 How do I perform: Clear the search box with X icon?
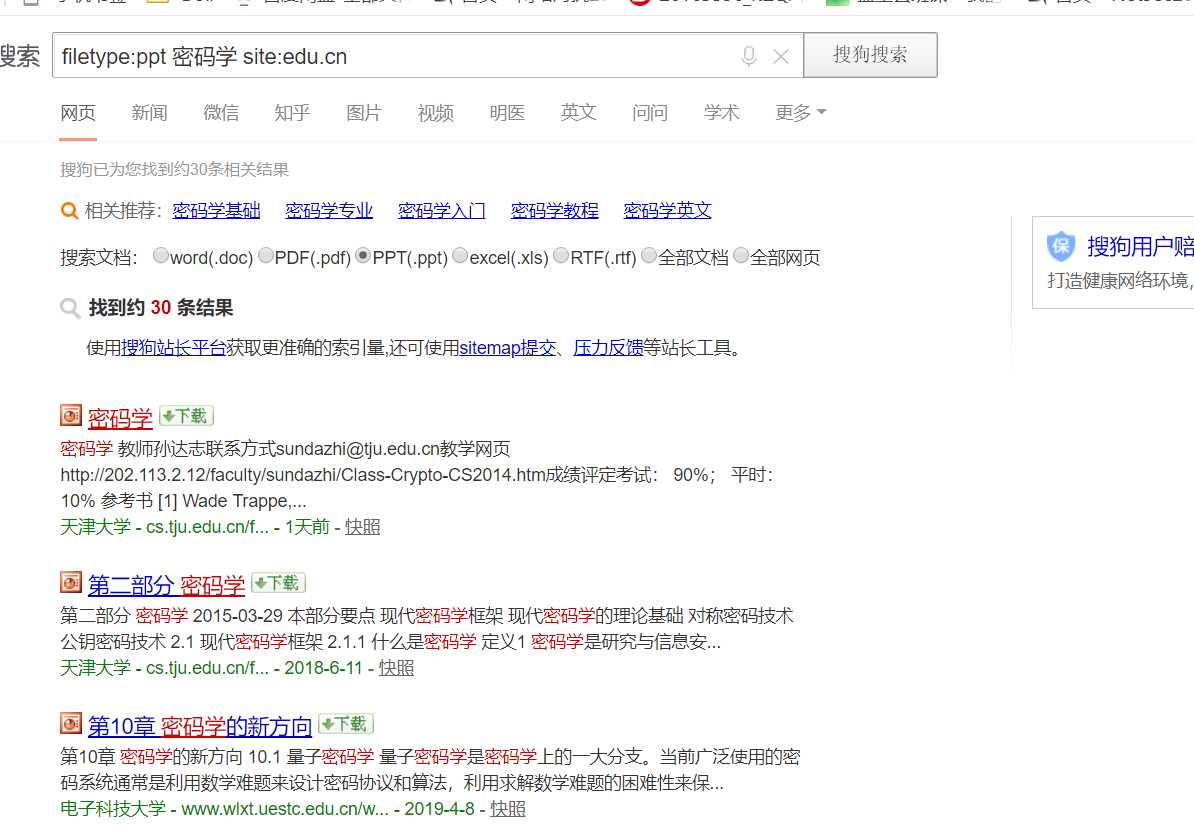781,56
